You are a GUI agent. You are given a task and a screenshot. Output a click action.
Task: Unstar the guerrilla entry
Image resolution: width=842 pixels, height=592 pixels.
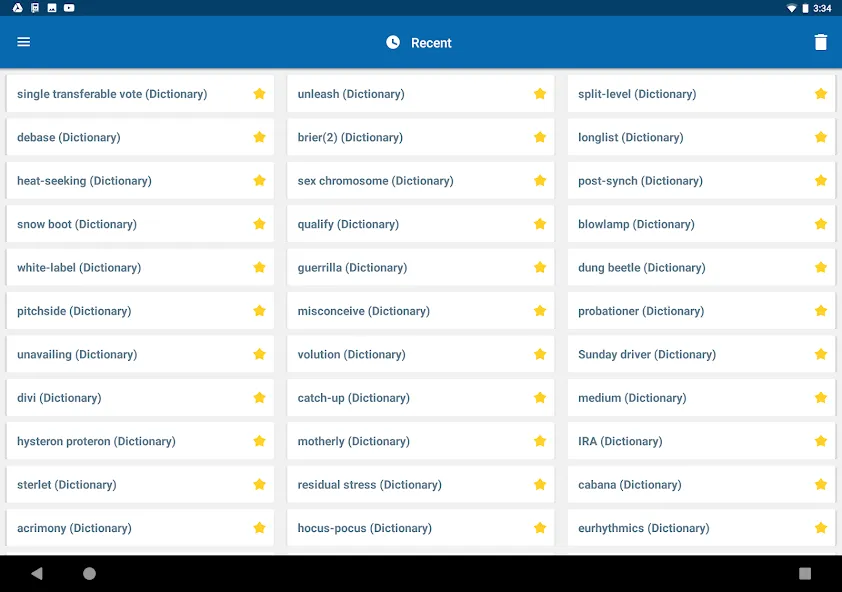(x=540, y=268)
